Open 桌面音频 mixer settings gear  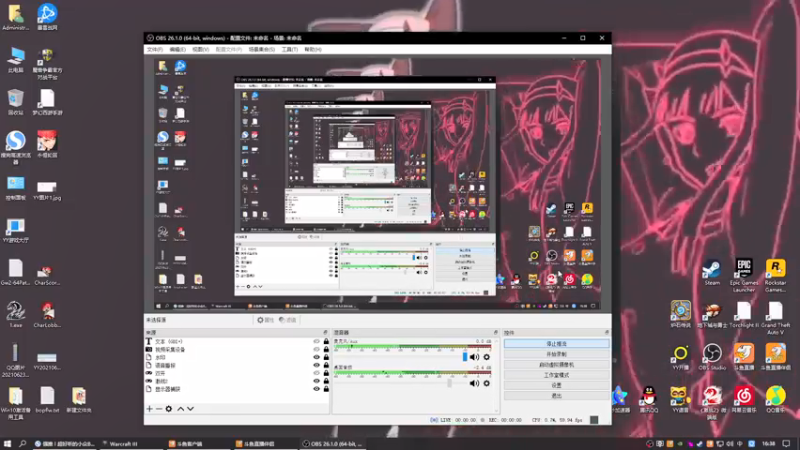click(487, 383)
